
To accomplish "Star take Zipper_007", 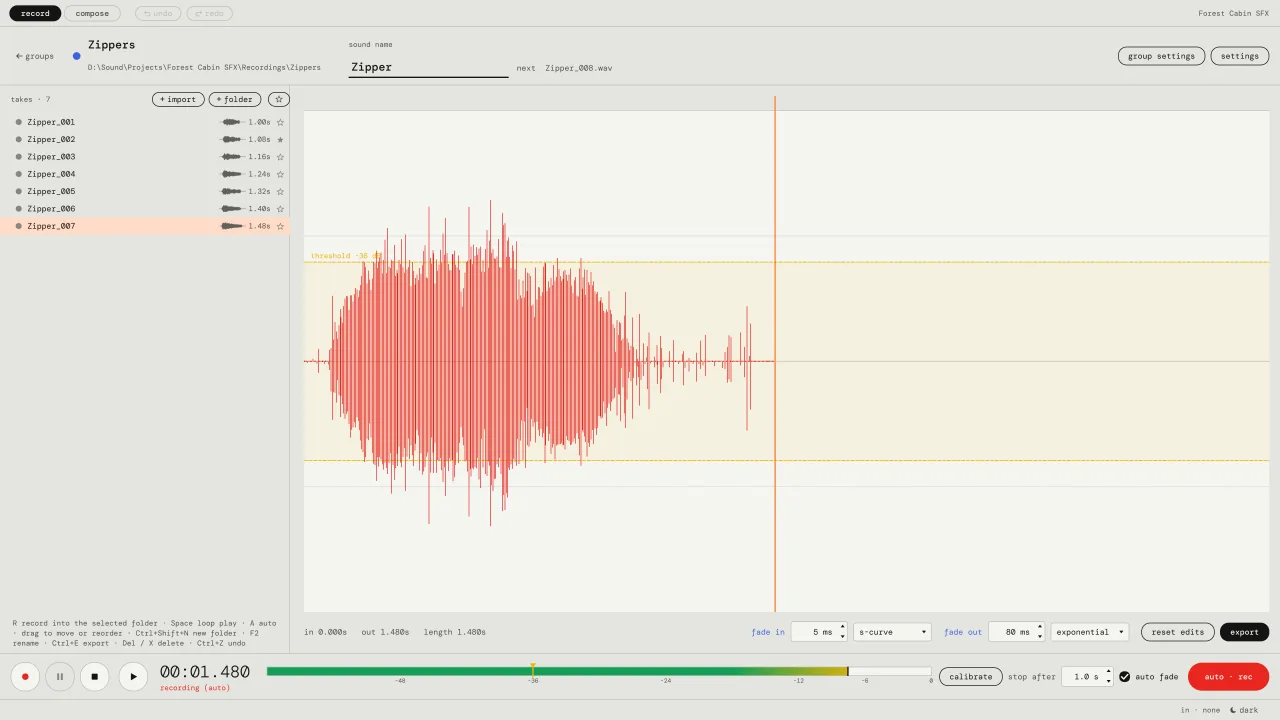I will point(280,226).
